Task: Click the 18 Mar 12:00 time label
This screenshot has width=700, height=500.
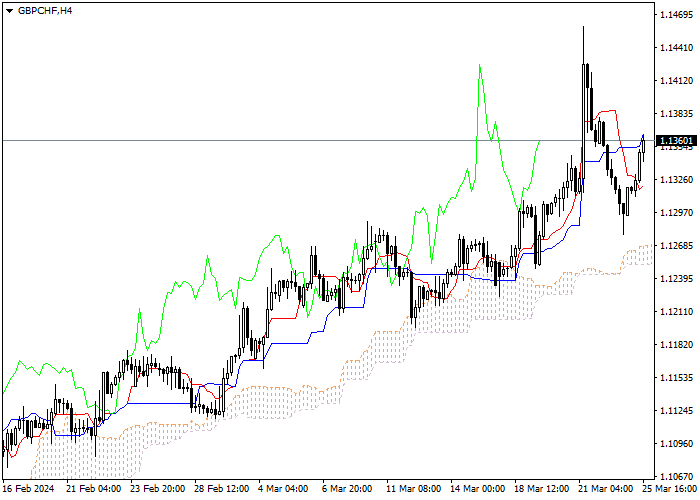Action: click(x=542, y=489)
